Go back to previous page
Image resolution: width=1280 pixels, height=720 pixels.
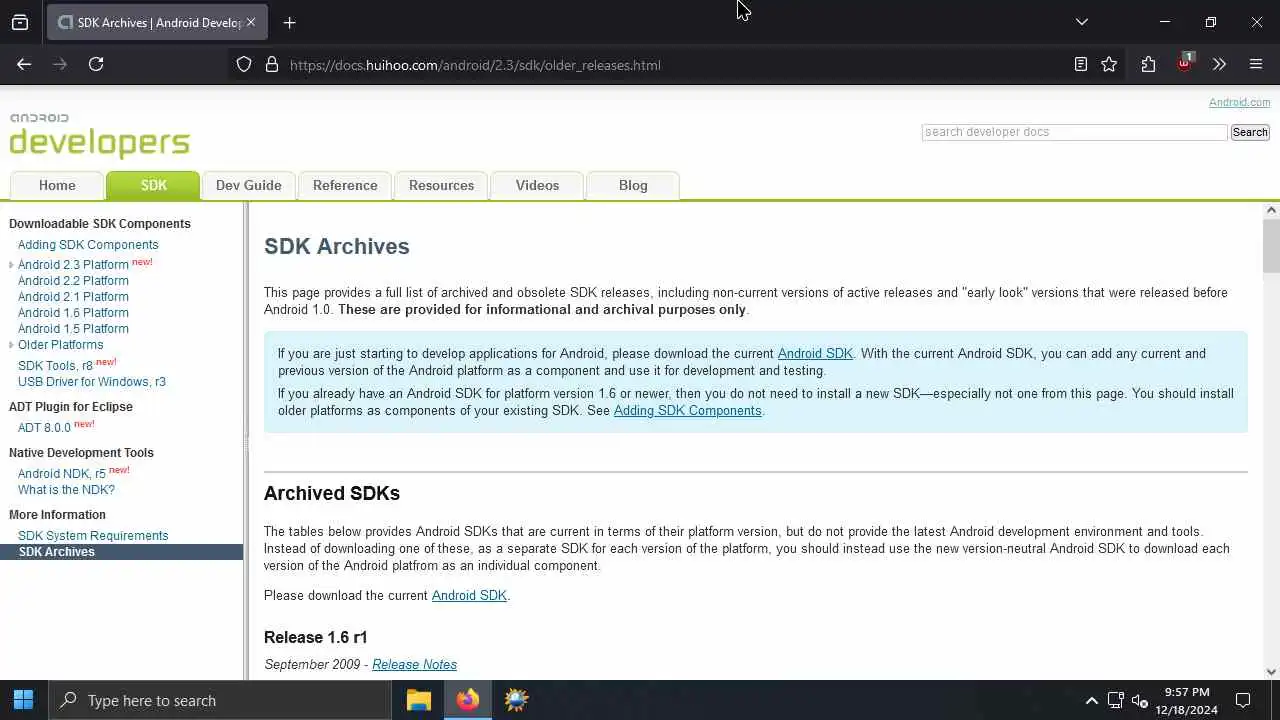[24, 64]
